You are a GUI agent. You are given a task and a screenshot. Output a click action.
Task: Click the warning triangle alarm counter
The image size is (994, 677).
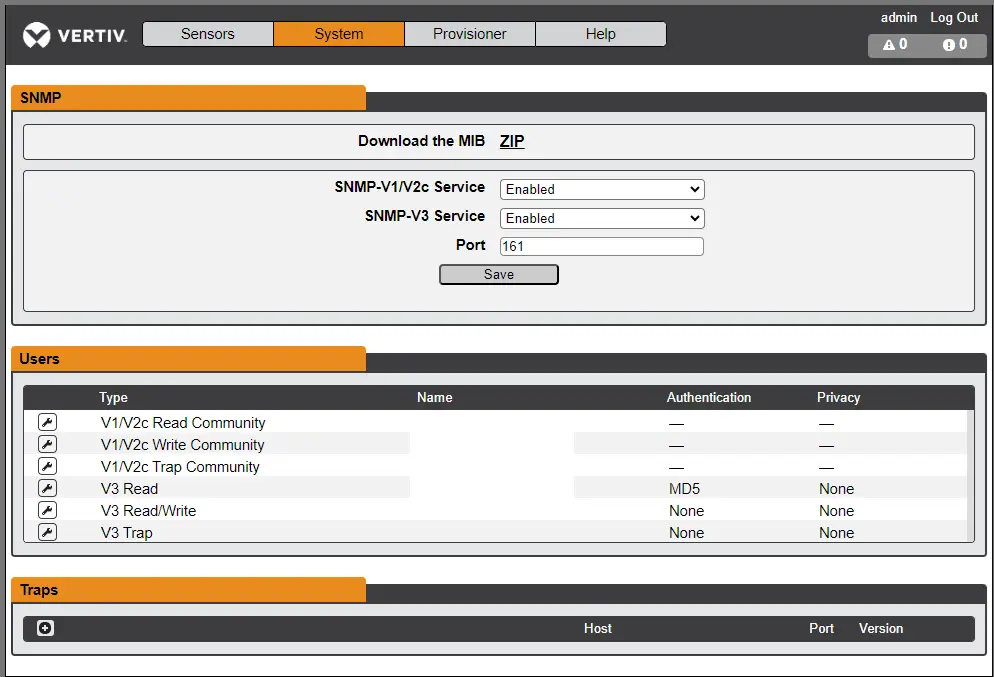[x=895, y=45]
